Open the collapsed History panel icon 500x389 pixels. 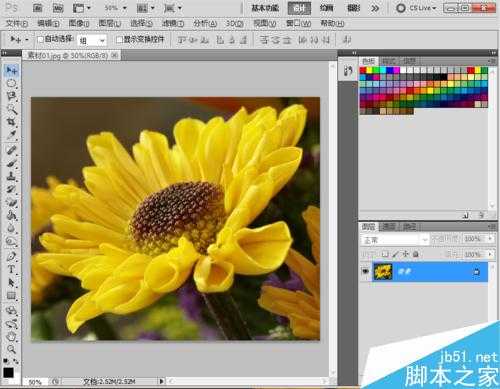pyautogui.click(x=348, y=70)
